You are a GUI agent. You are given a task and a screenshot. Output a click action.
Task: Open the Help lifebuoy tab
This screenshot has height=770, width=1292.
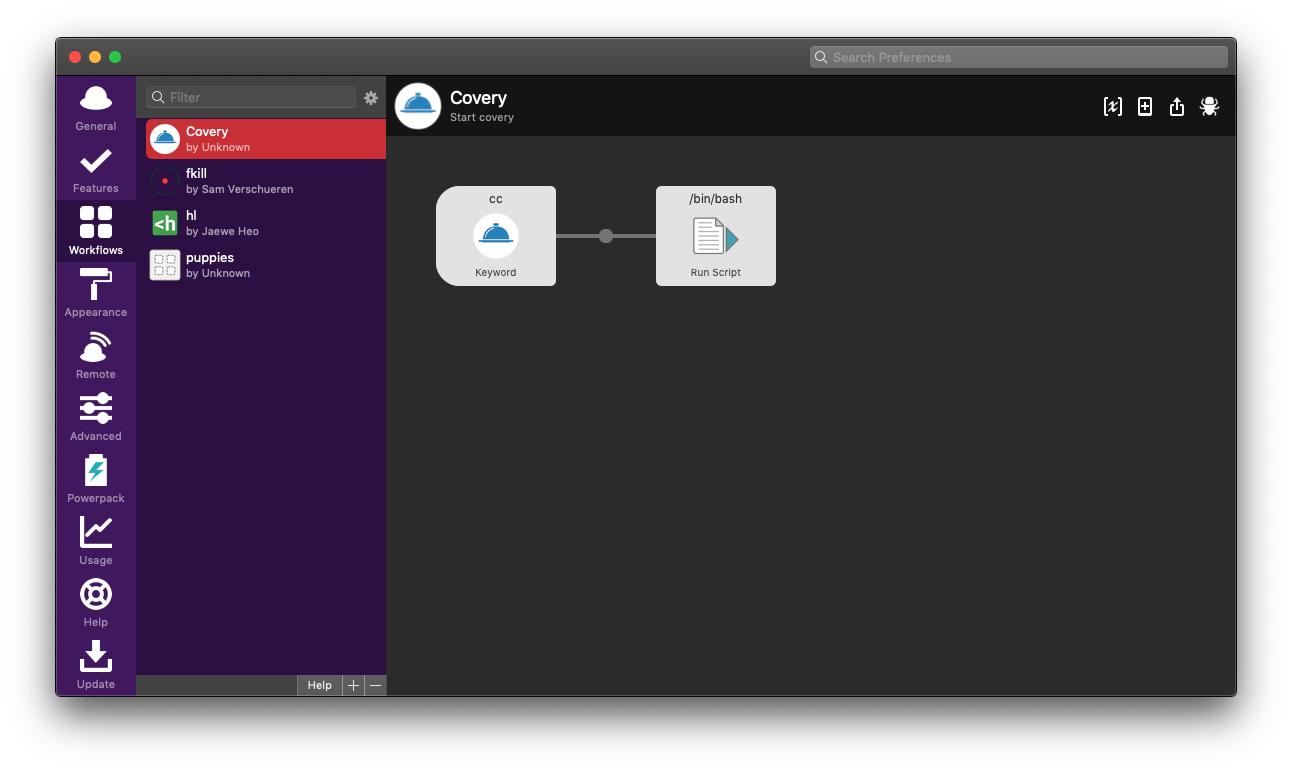[96, 603]
